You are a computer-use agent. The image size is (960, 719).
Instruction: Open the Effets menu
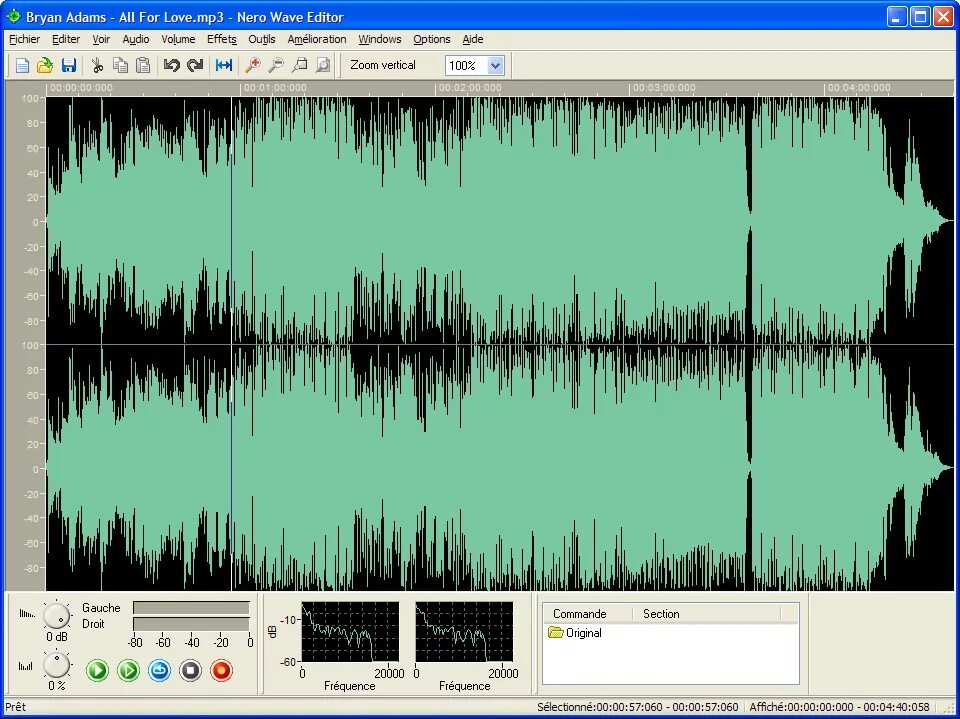point(222,39)
